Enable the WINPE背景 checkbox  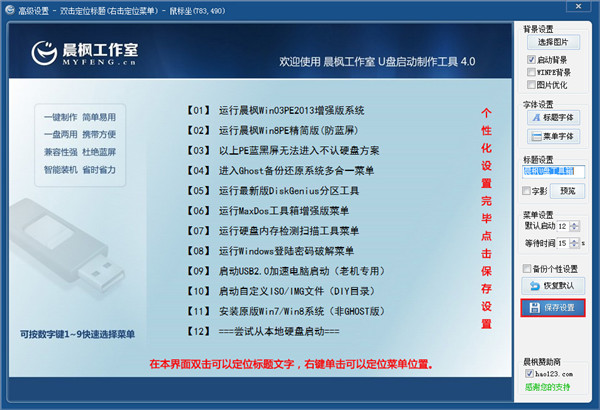point(529,73)
